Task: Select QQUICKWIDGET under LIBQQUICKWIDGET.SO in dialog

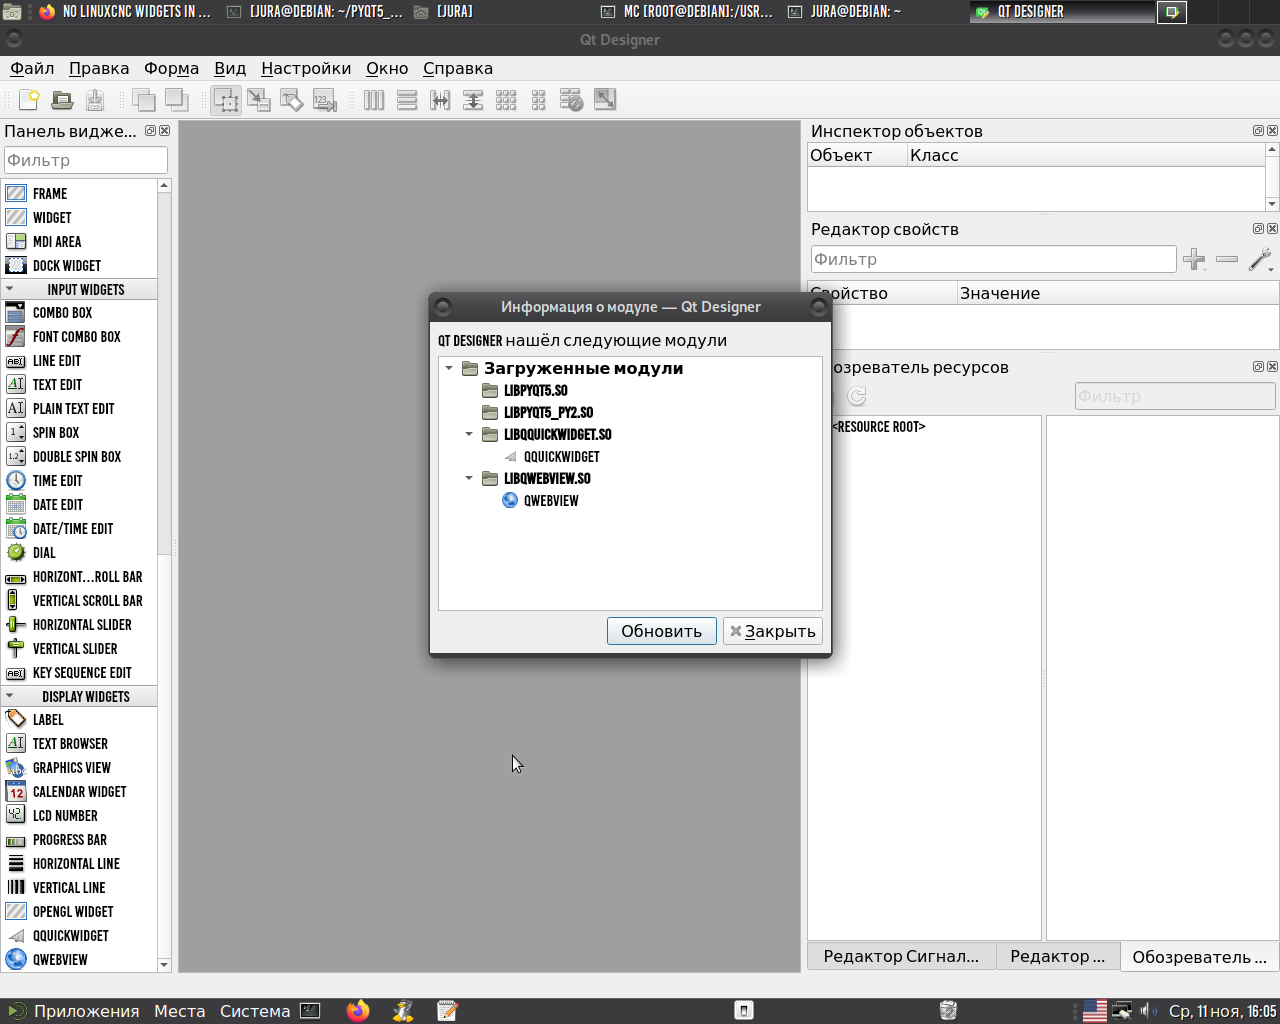Action: tap(561, 456)
